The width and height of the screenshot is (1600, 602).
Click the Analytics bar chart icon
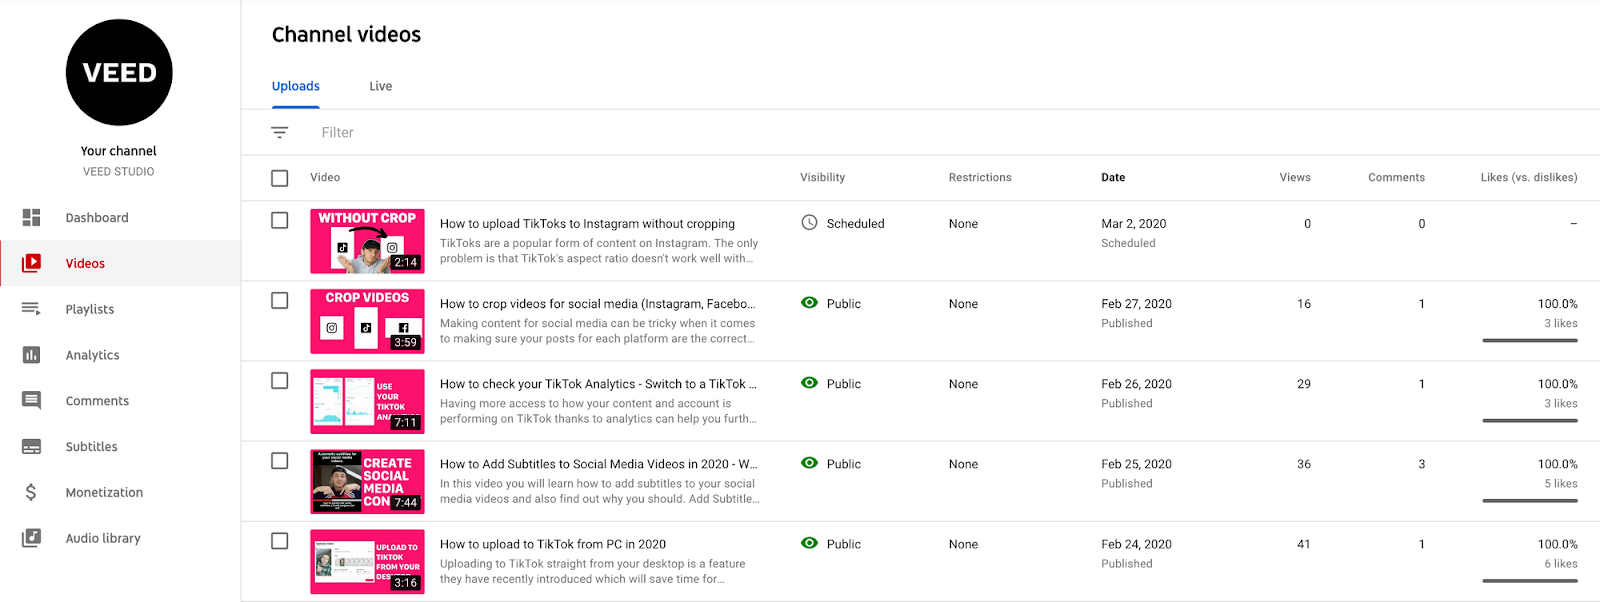[31, 355]
